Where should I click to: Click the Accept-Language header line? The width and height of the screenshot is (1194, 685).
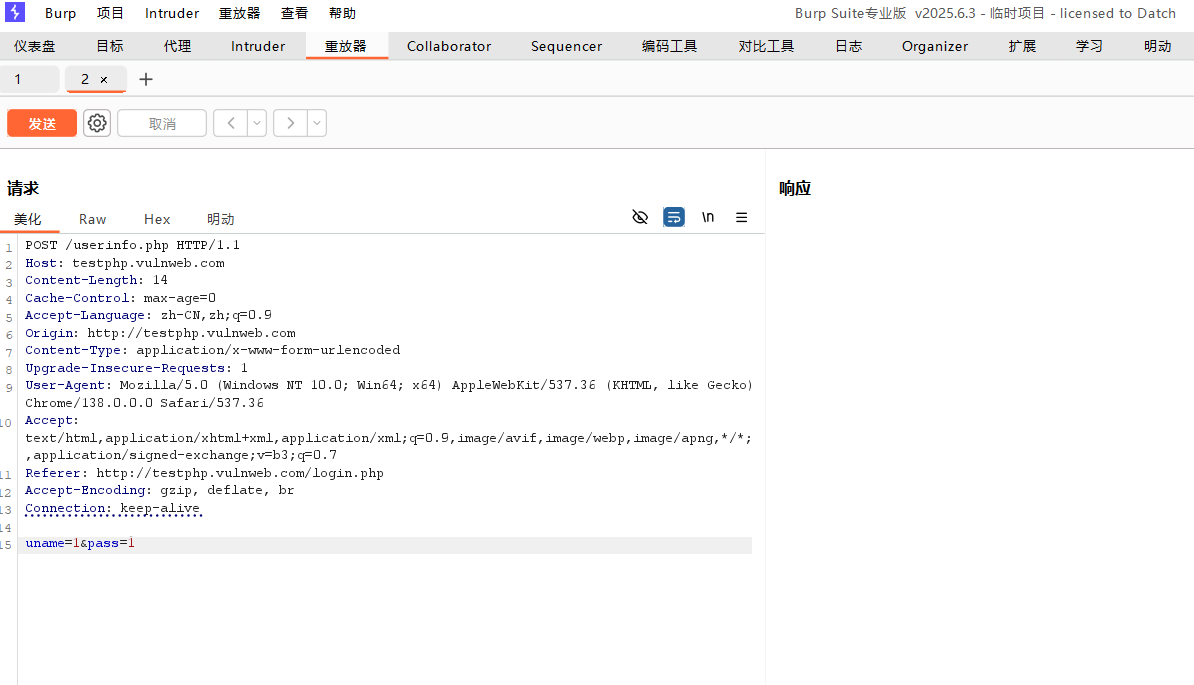tap(148, 315)
